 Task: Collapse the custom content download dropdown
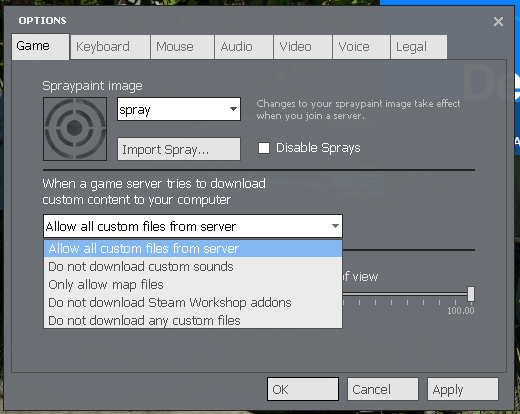point(193,226)
